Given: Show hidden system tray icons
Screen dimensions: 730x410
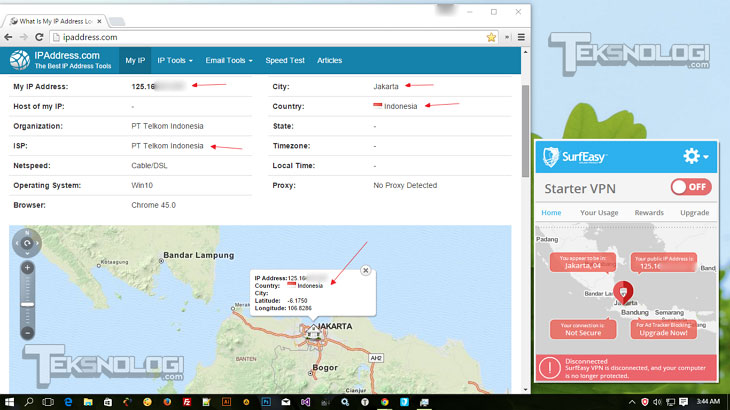Looking at the screenshot, I should (632, 402).
